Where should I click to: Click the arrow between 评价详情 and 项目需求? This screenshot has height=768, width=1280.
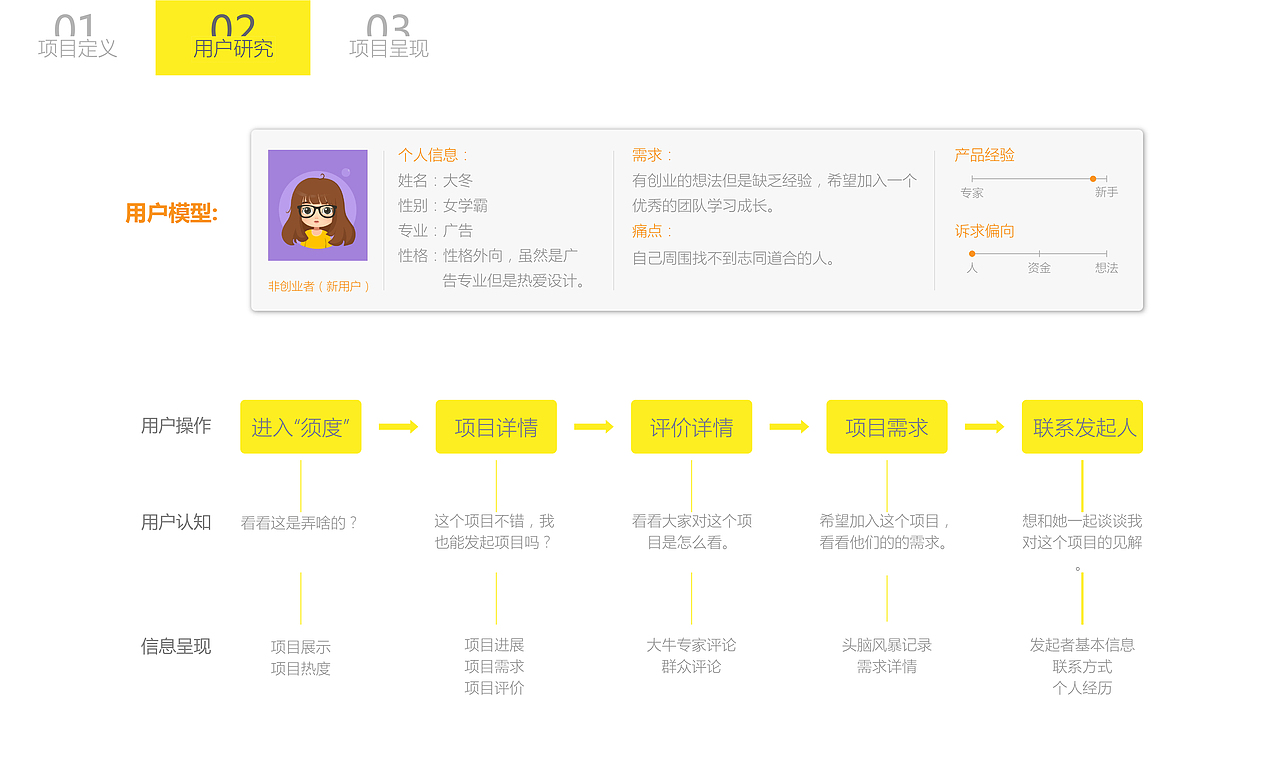click(789, 427)
